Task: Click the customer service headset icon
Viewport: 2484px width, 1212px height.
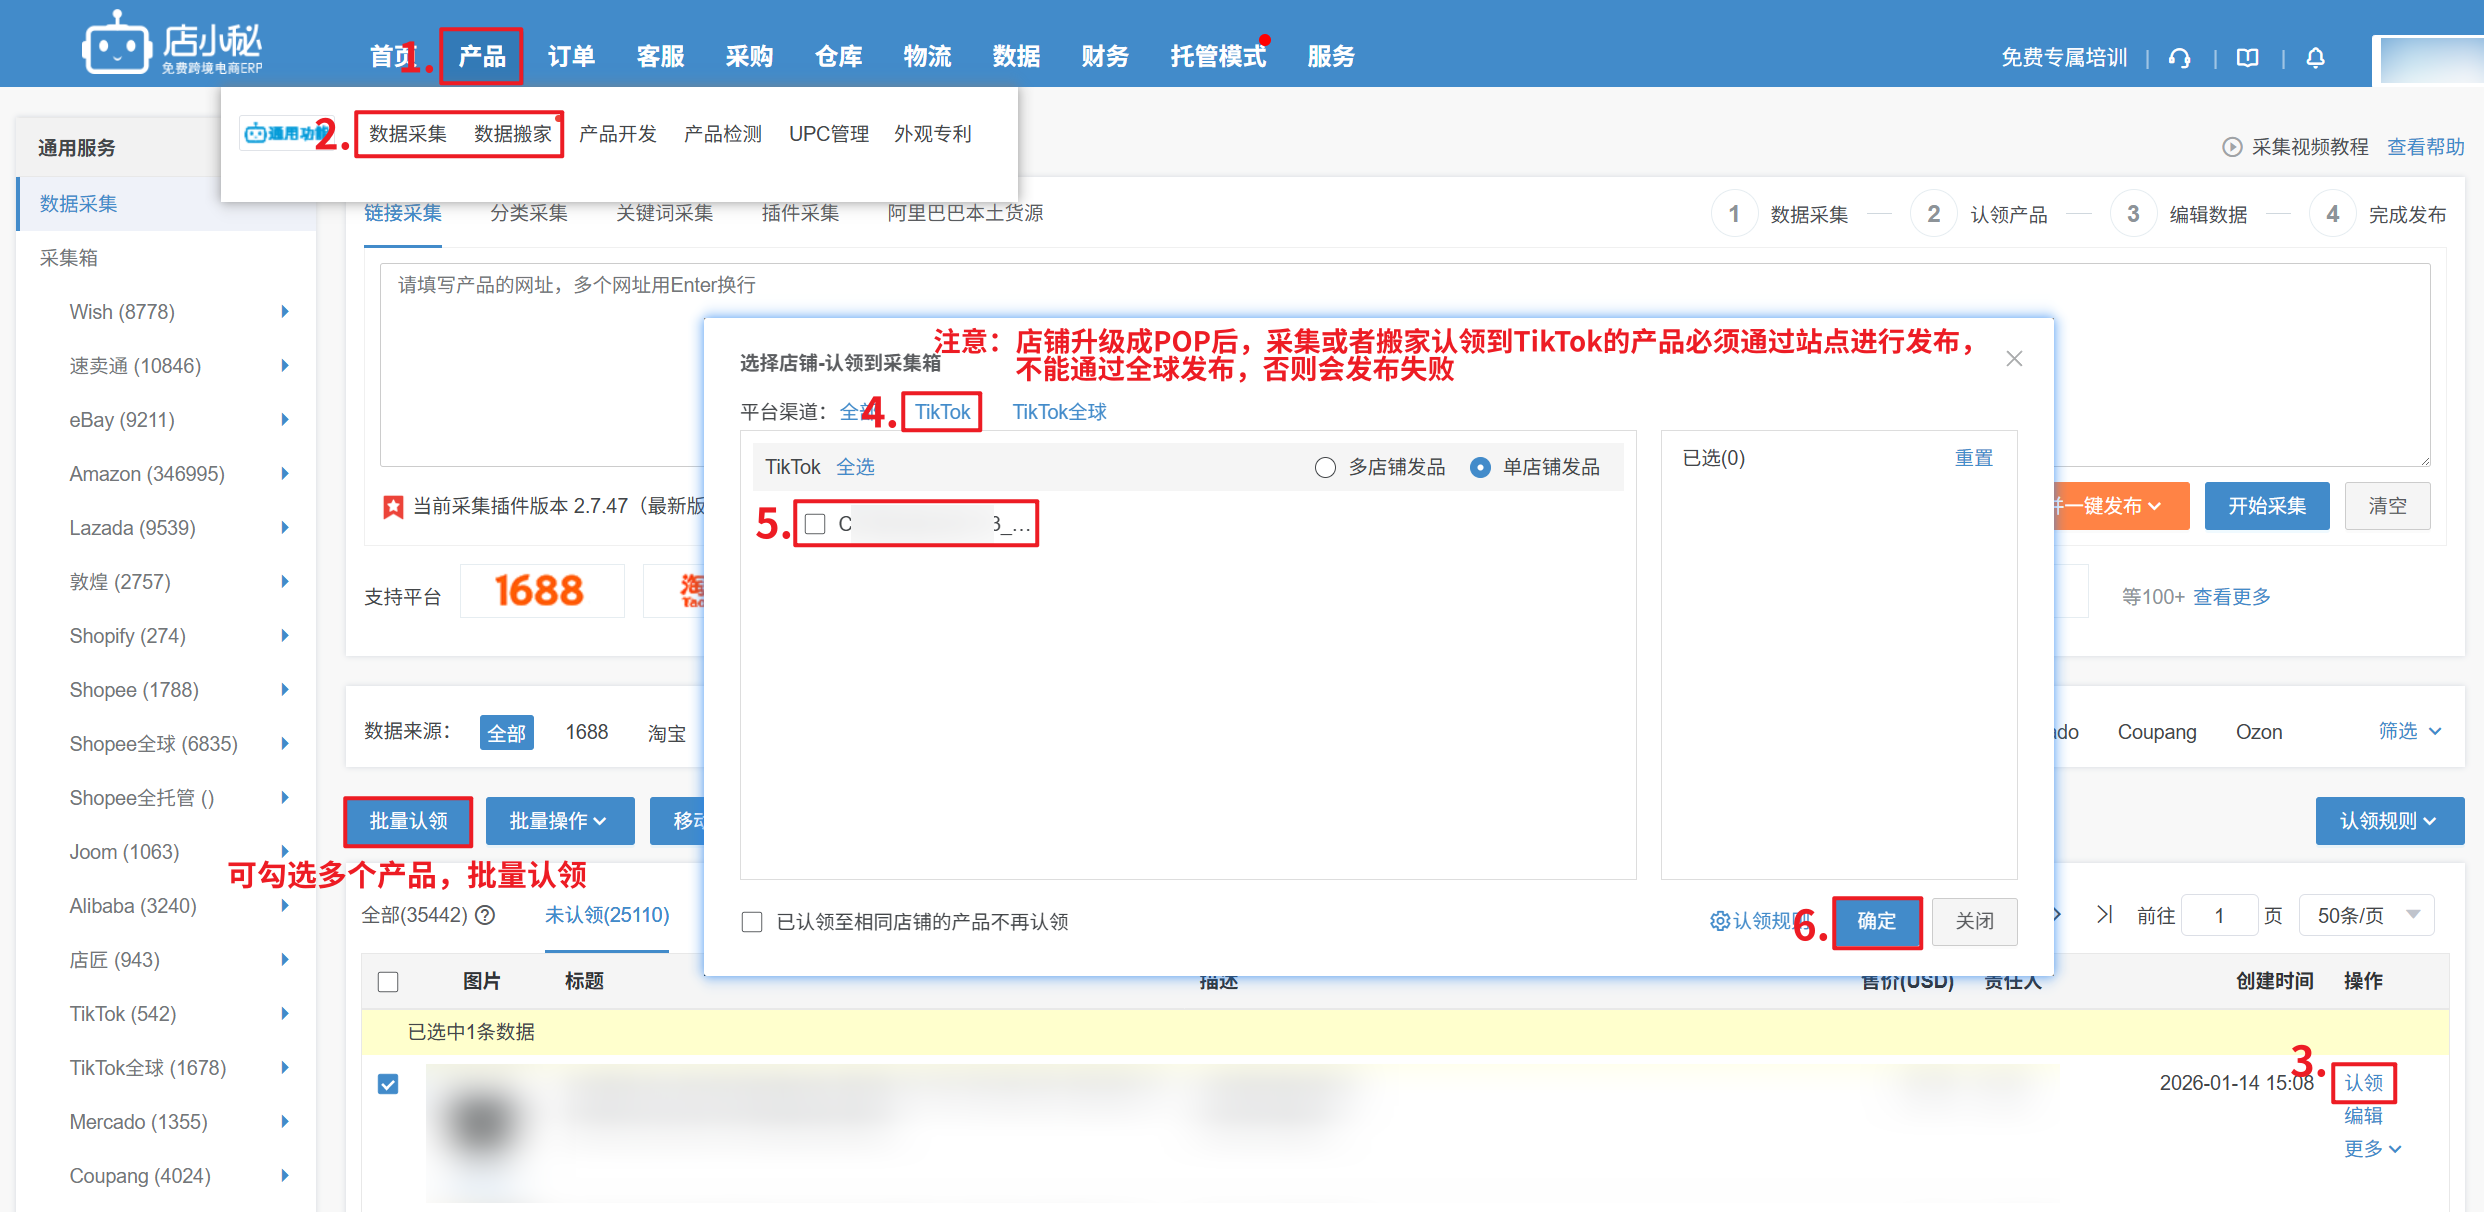Action: click(2180, 58)
